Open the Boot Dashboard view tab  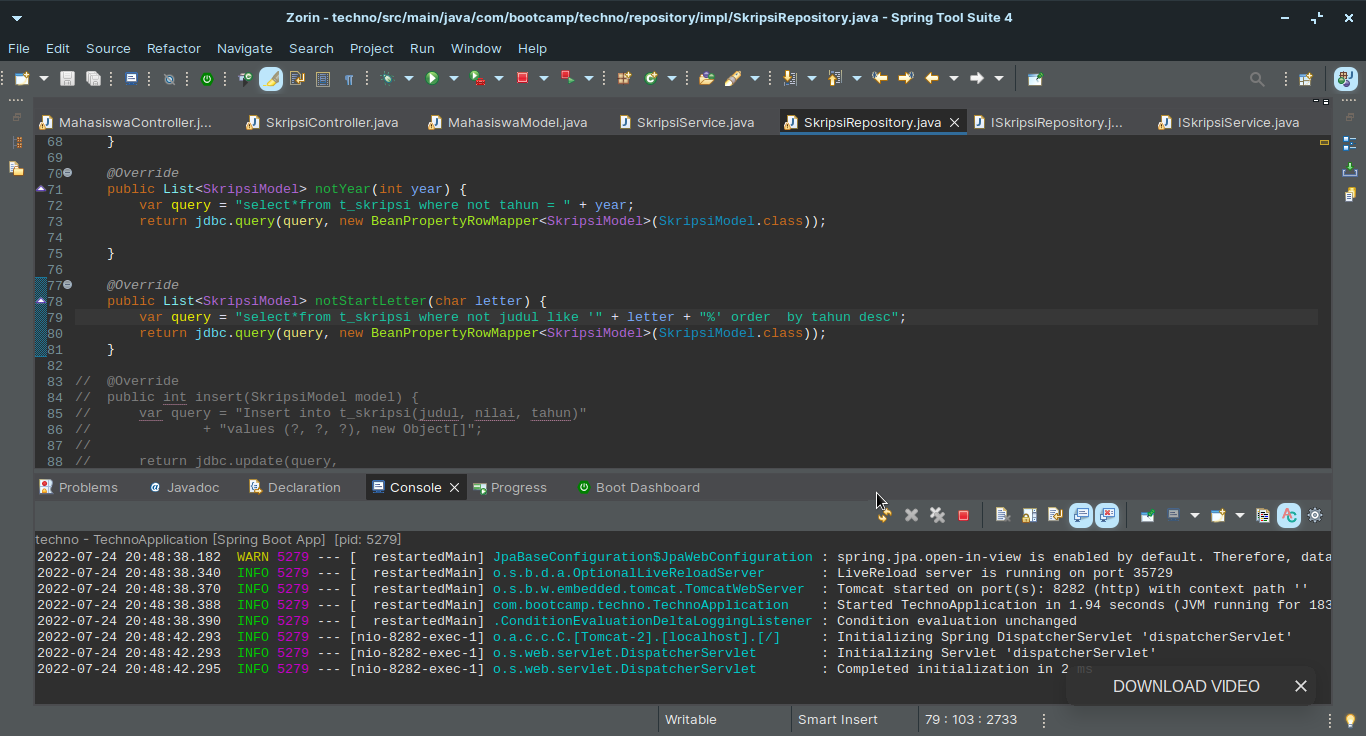click(647, 487)
